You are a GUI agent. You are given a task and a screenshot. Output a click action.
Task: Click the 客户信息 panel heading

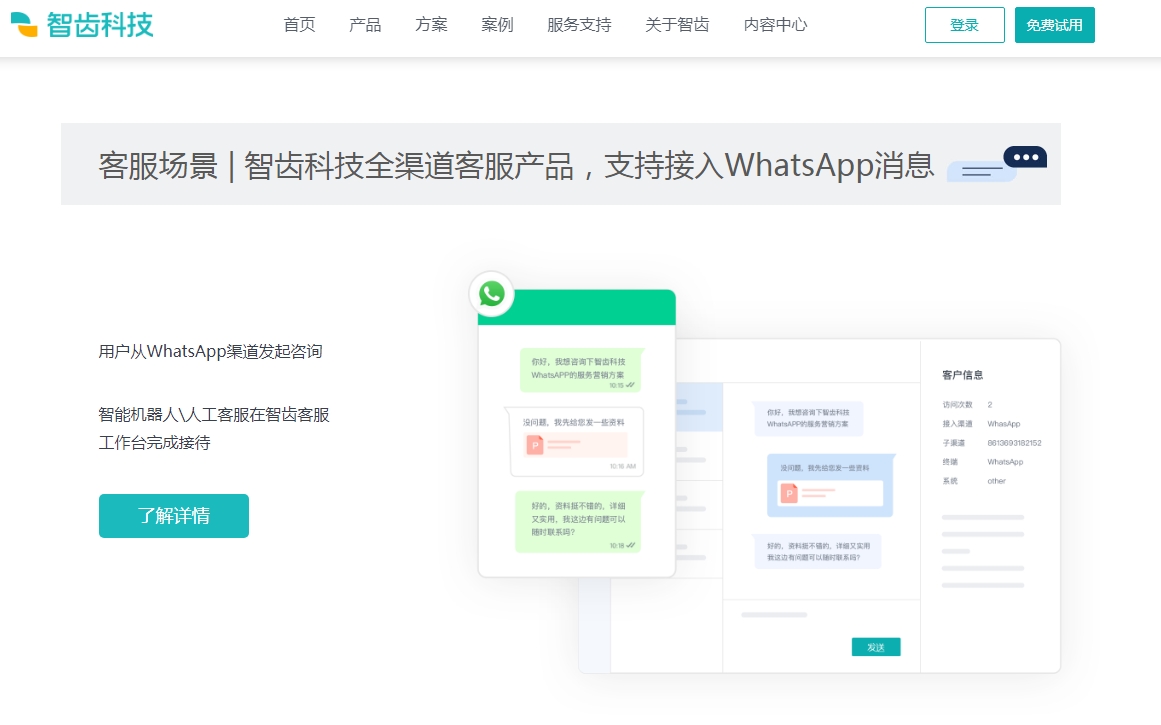tap(962, 375)
